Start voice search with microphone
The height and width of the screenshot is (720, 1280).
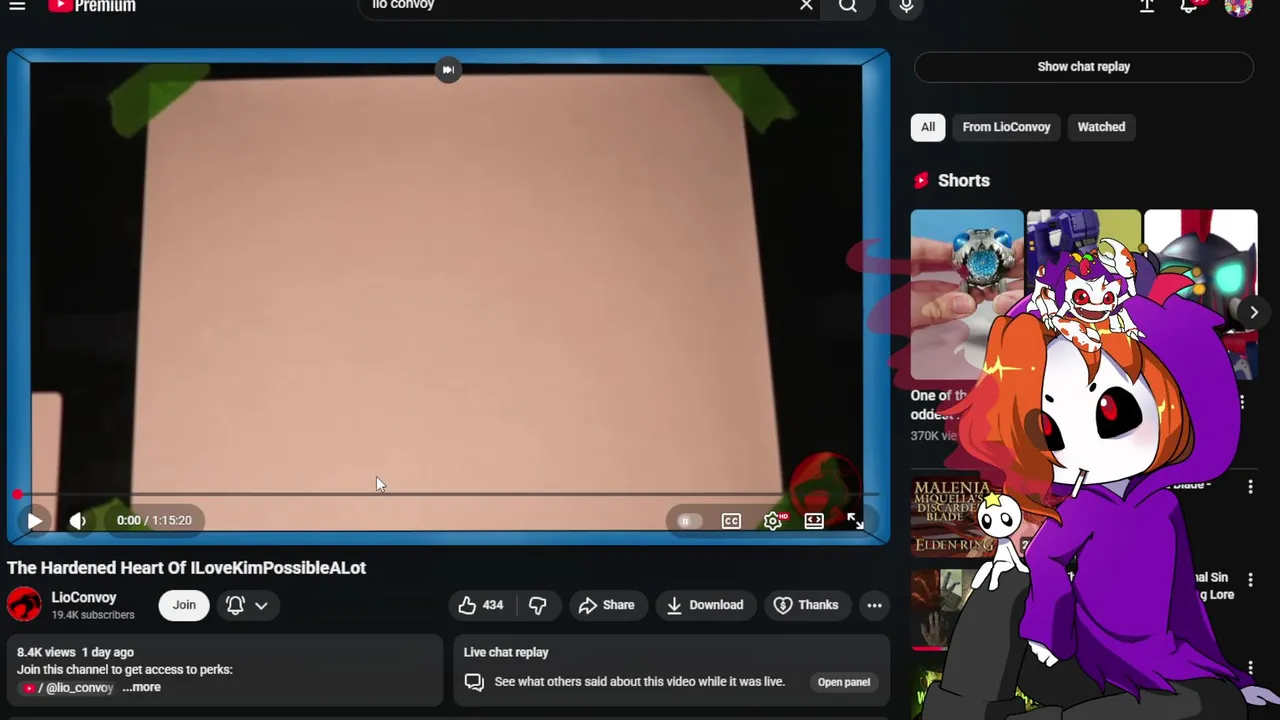point(906,6)
